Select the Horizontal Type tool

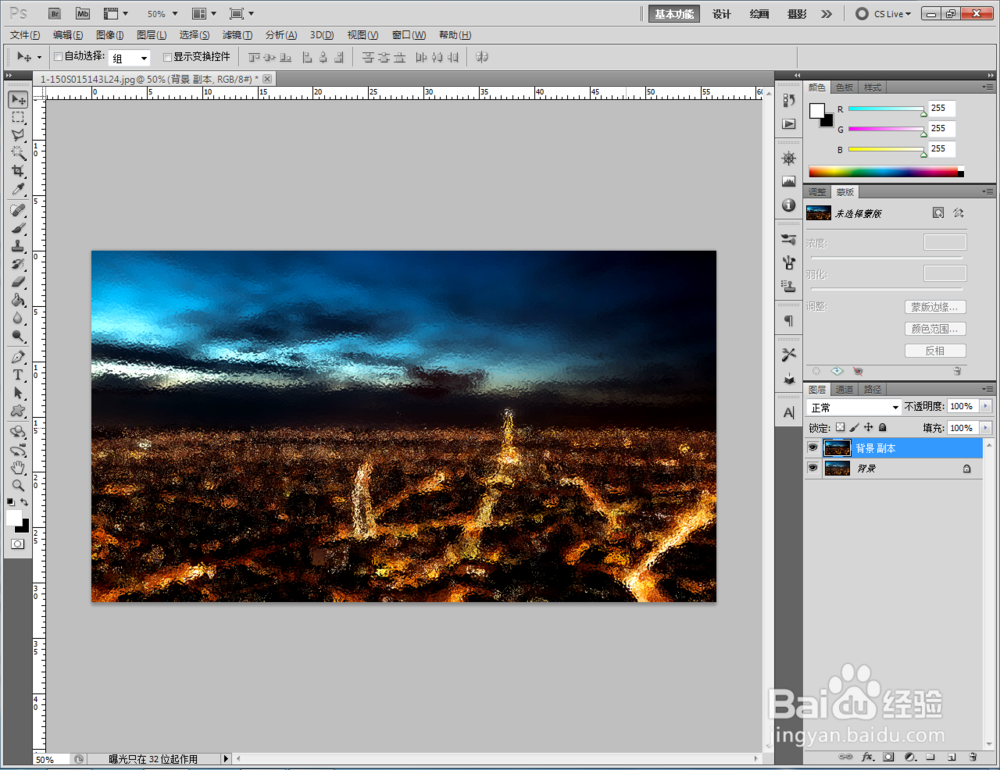tap(18, 375)
